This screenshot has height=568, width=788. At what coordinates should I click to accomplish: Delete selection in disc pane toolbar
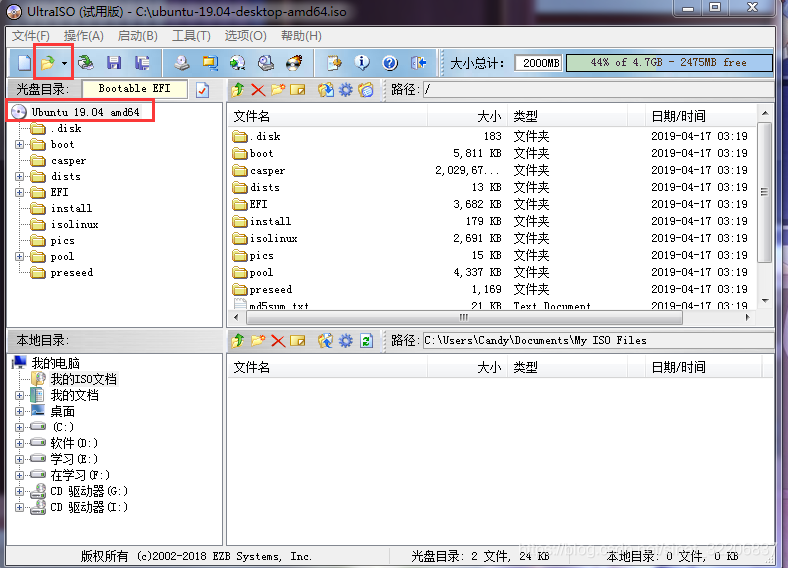pos(258,90)
